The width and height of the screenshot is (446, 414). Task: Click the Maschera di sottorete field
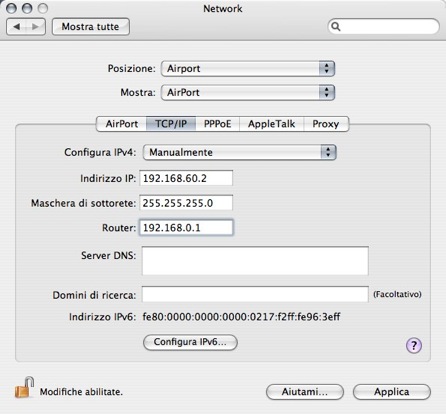pos(186,203)
